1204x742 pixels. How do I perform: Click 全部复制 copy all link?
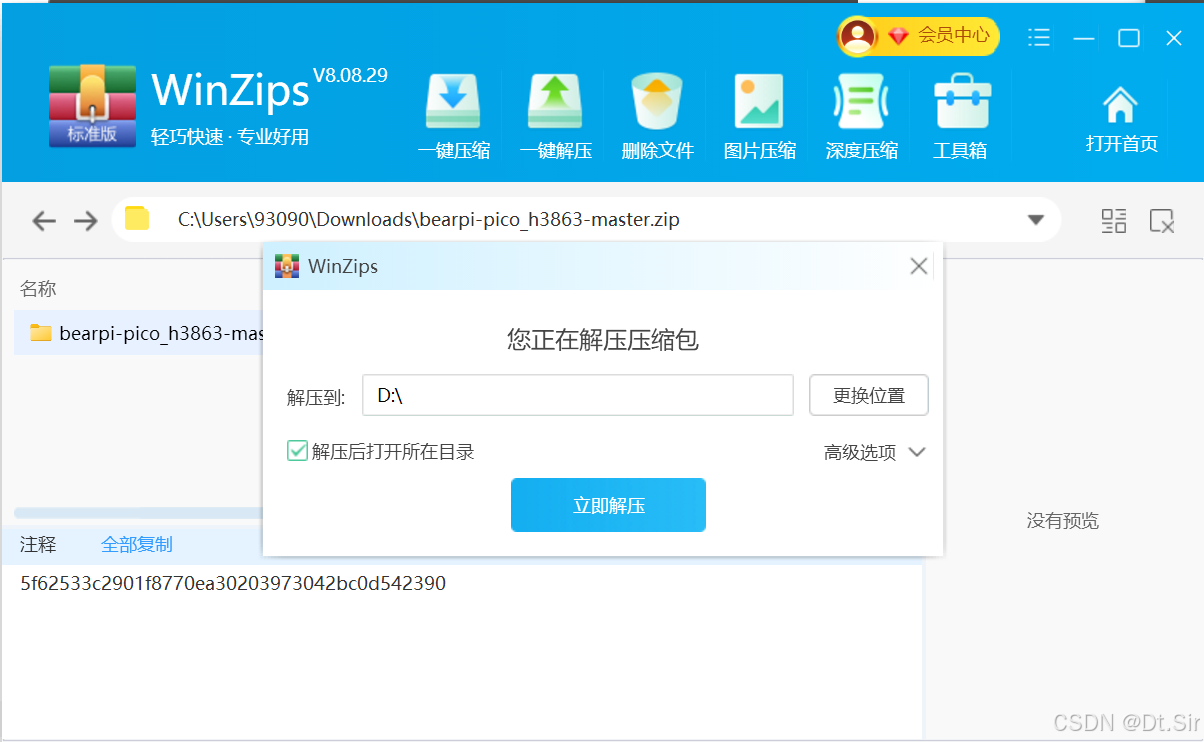click(137, 544)
